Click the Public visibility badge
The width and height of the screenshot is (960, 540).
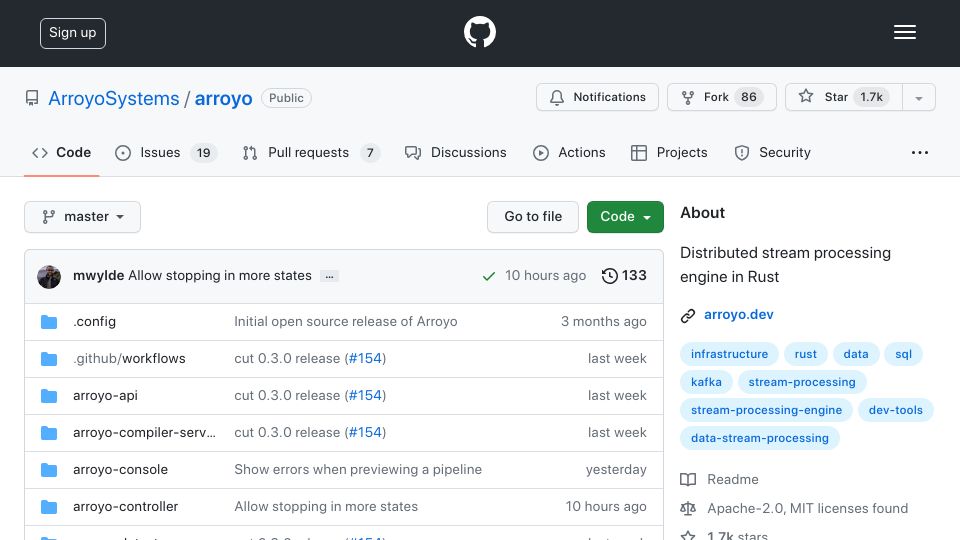286,98
